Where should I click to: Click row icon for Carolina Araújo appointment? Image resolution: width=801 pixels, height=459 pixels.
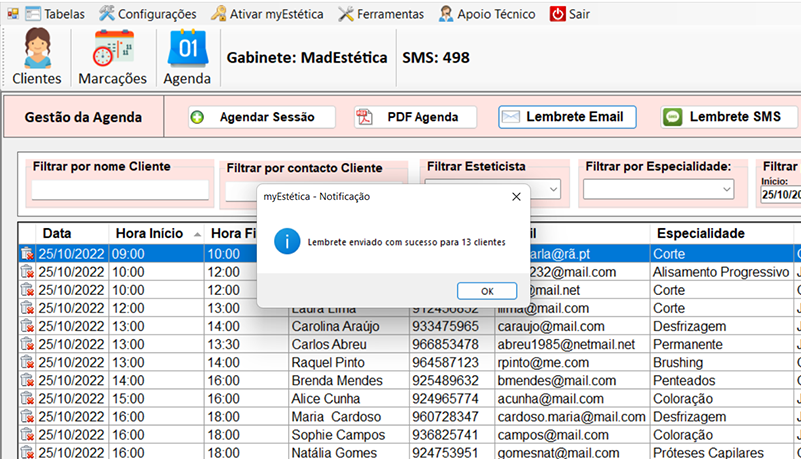click(x=27, y=326)
